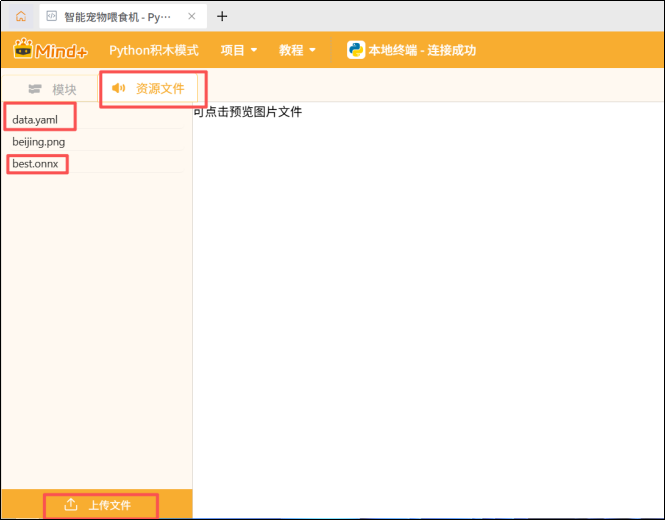Expand the 项目 dropdown menu
666x521 pixels.
pos(239,50)
